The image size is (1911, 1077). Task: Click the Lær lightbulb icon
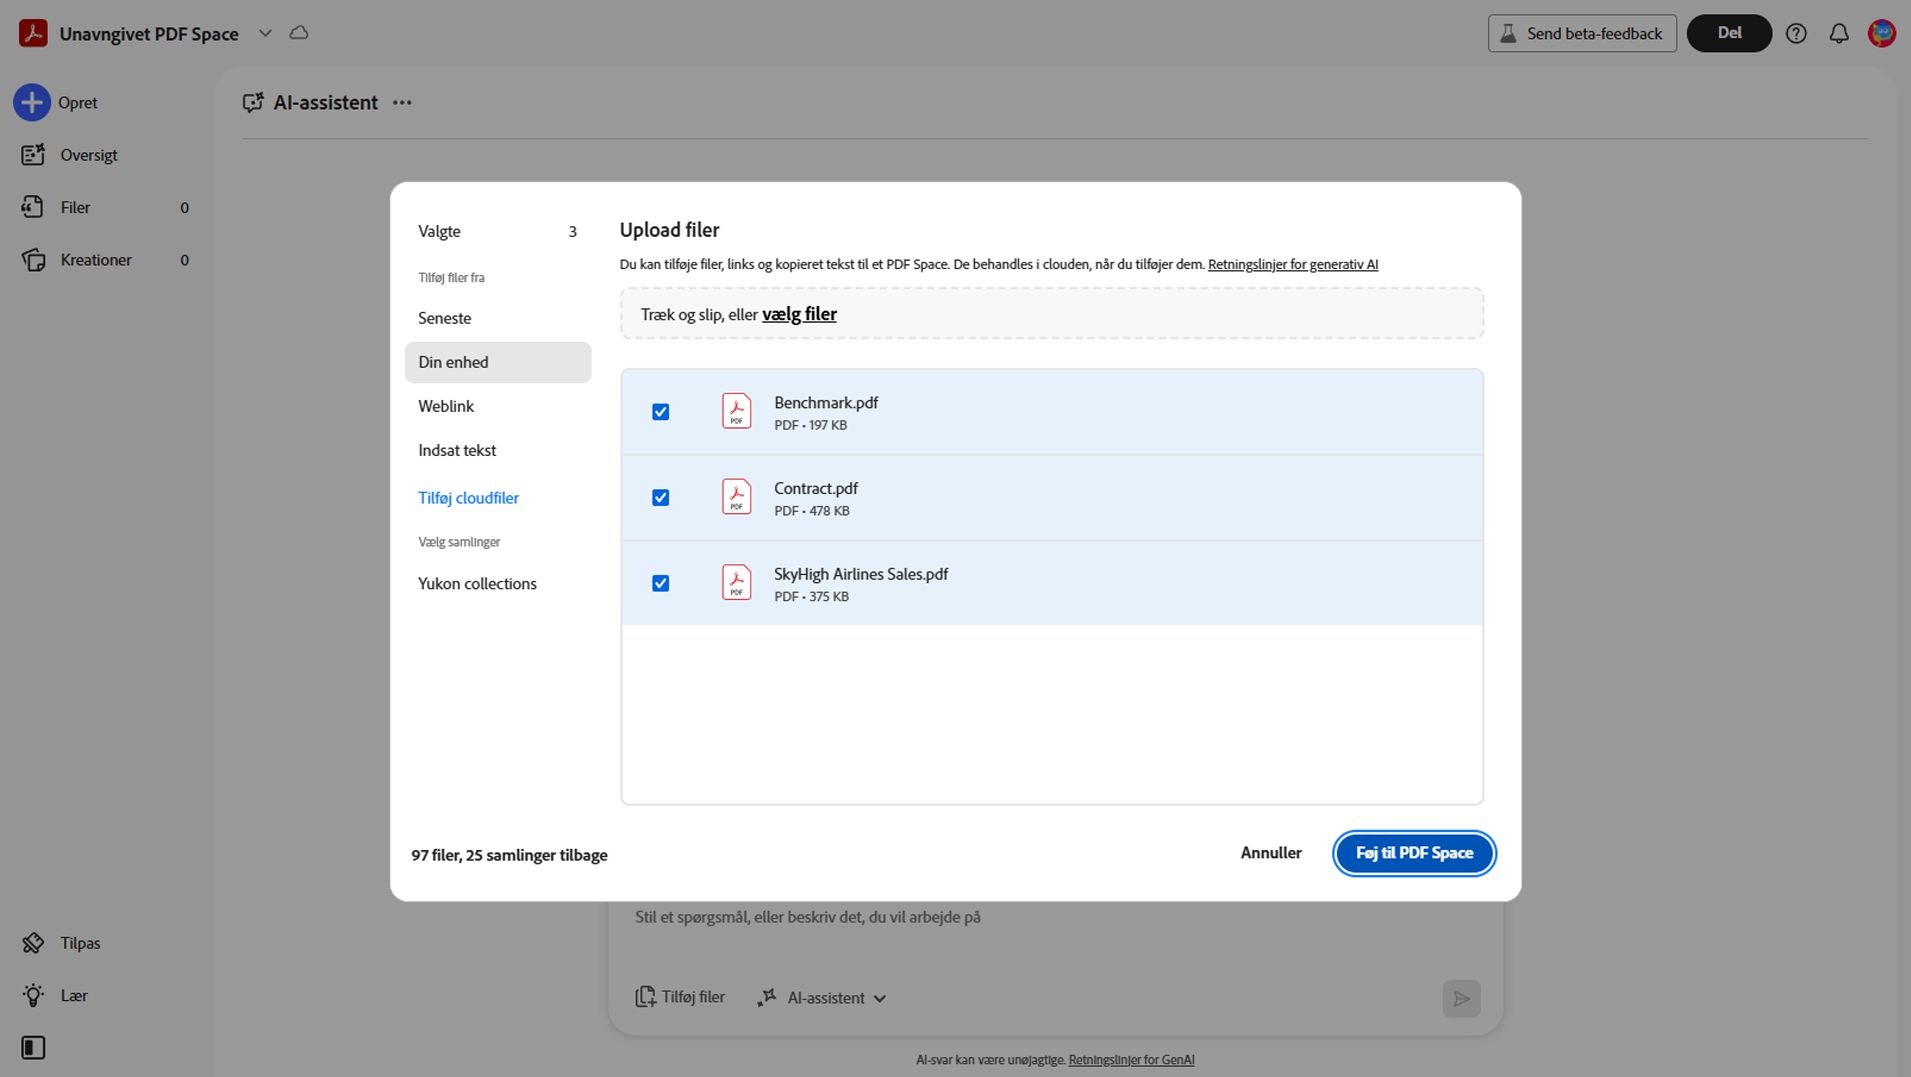click(33, 995)
